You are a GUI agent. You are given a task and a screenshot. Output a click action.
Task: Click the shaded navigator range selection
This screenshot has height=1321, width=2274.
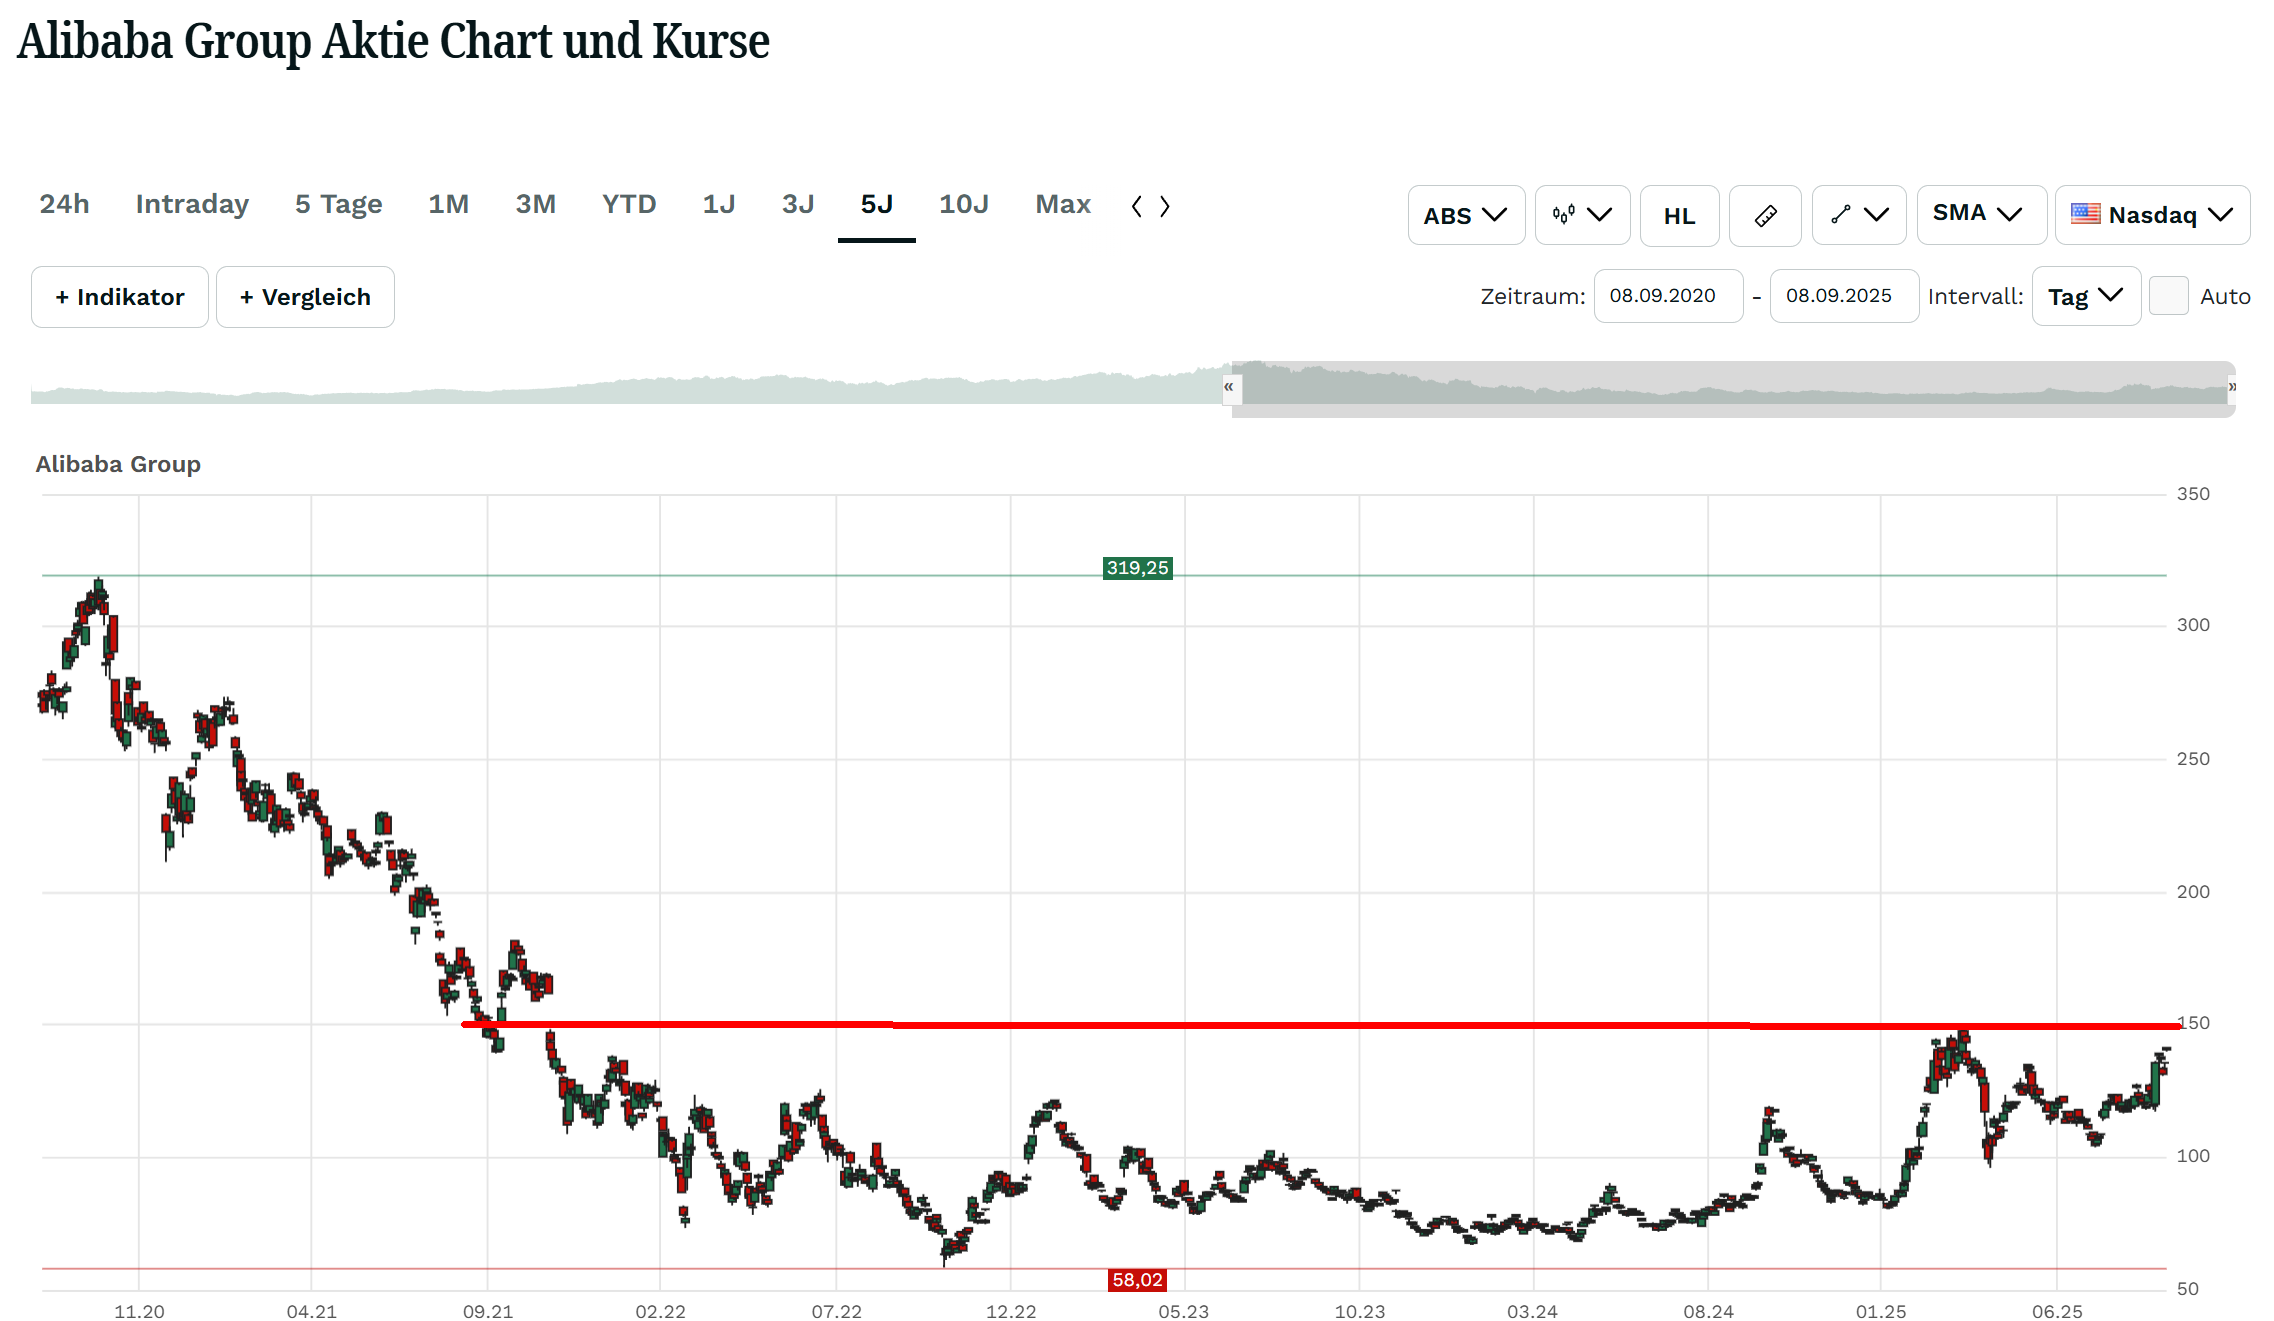(1733, 388)
